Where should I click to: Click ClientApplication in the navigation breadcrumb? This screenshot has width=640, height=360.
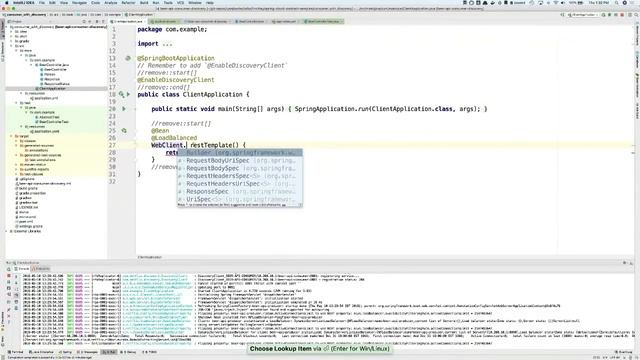(139, 15)
